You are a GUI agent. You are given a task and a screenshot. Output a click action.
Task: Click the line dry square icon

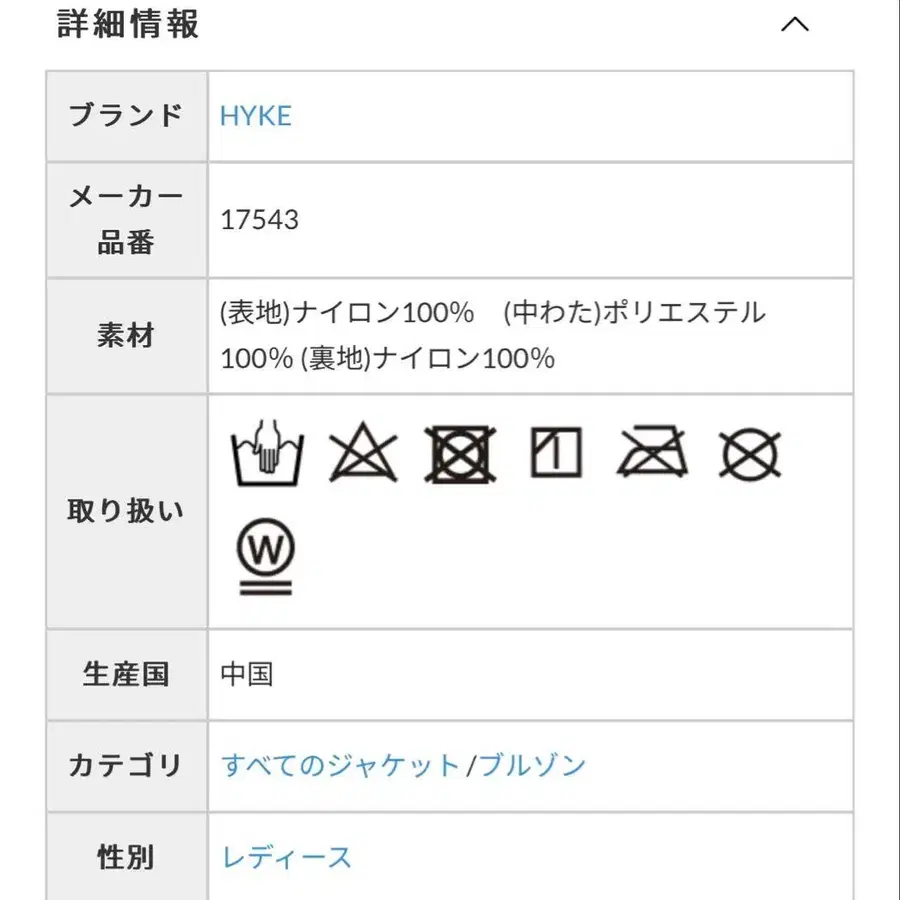click(556, 453)
